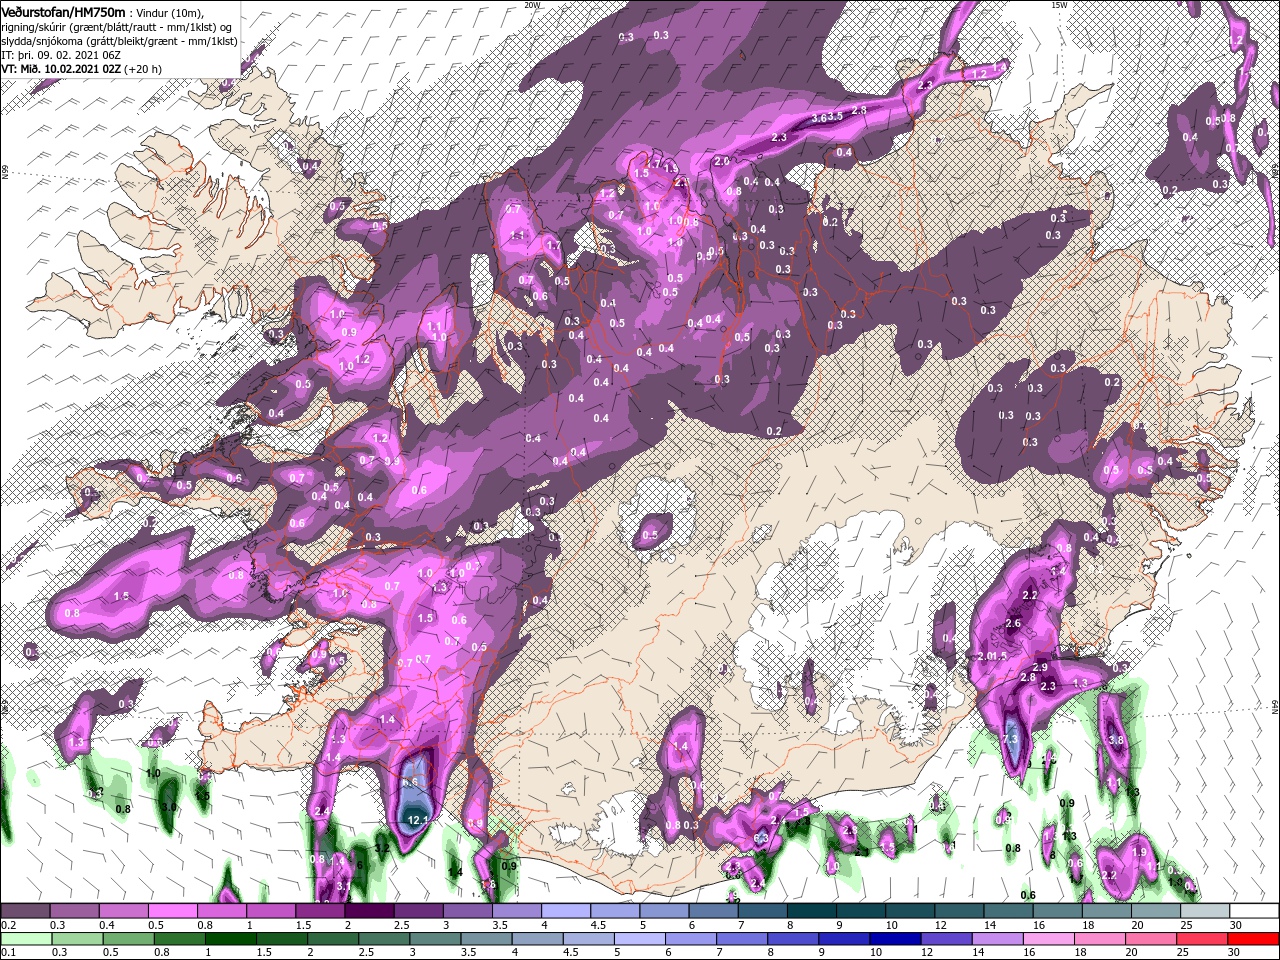Click the 2.9 value label in the southeast

coord(1040,667)
